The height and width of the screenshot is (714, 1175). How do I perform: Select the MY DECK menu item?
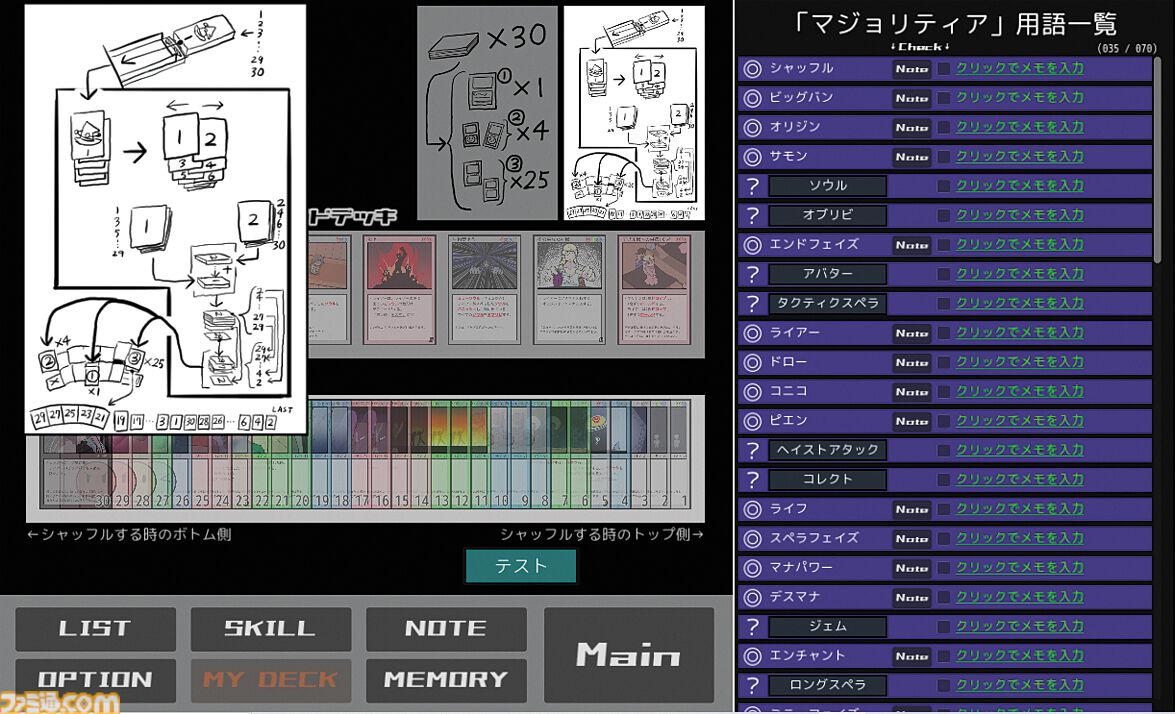click(271, 680)
